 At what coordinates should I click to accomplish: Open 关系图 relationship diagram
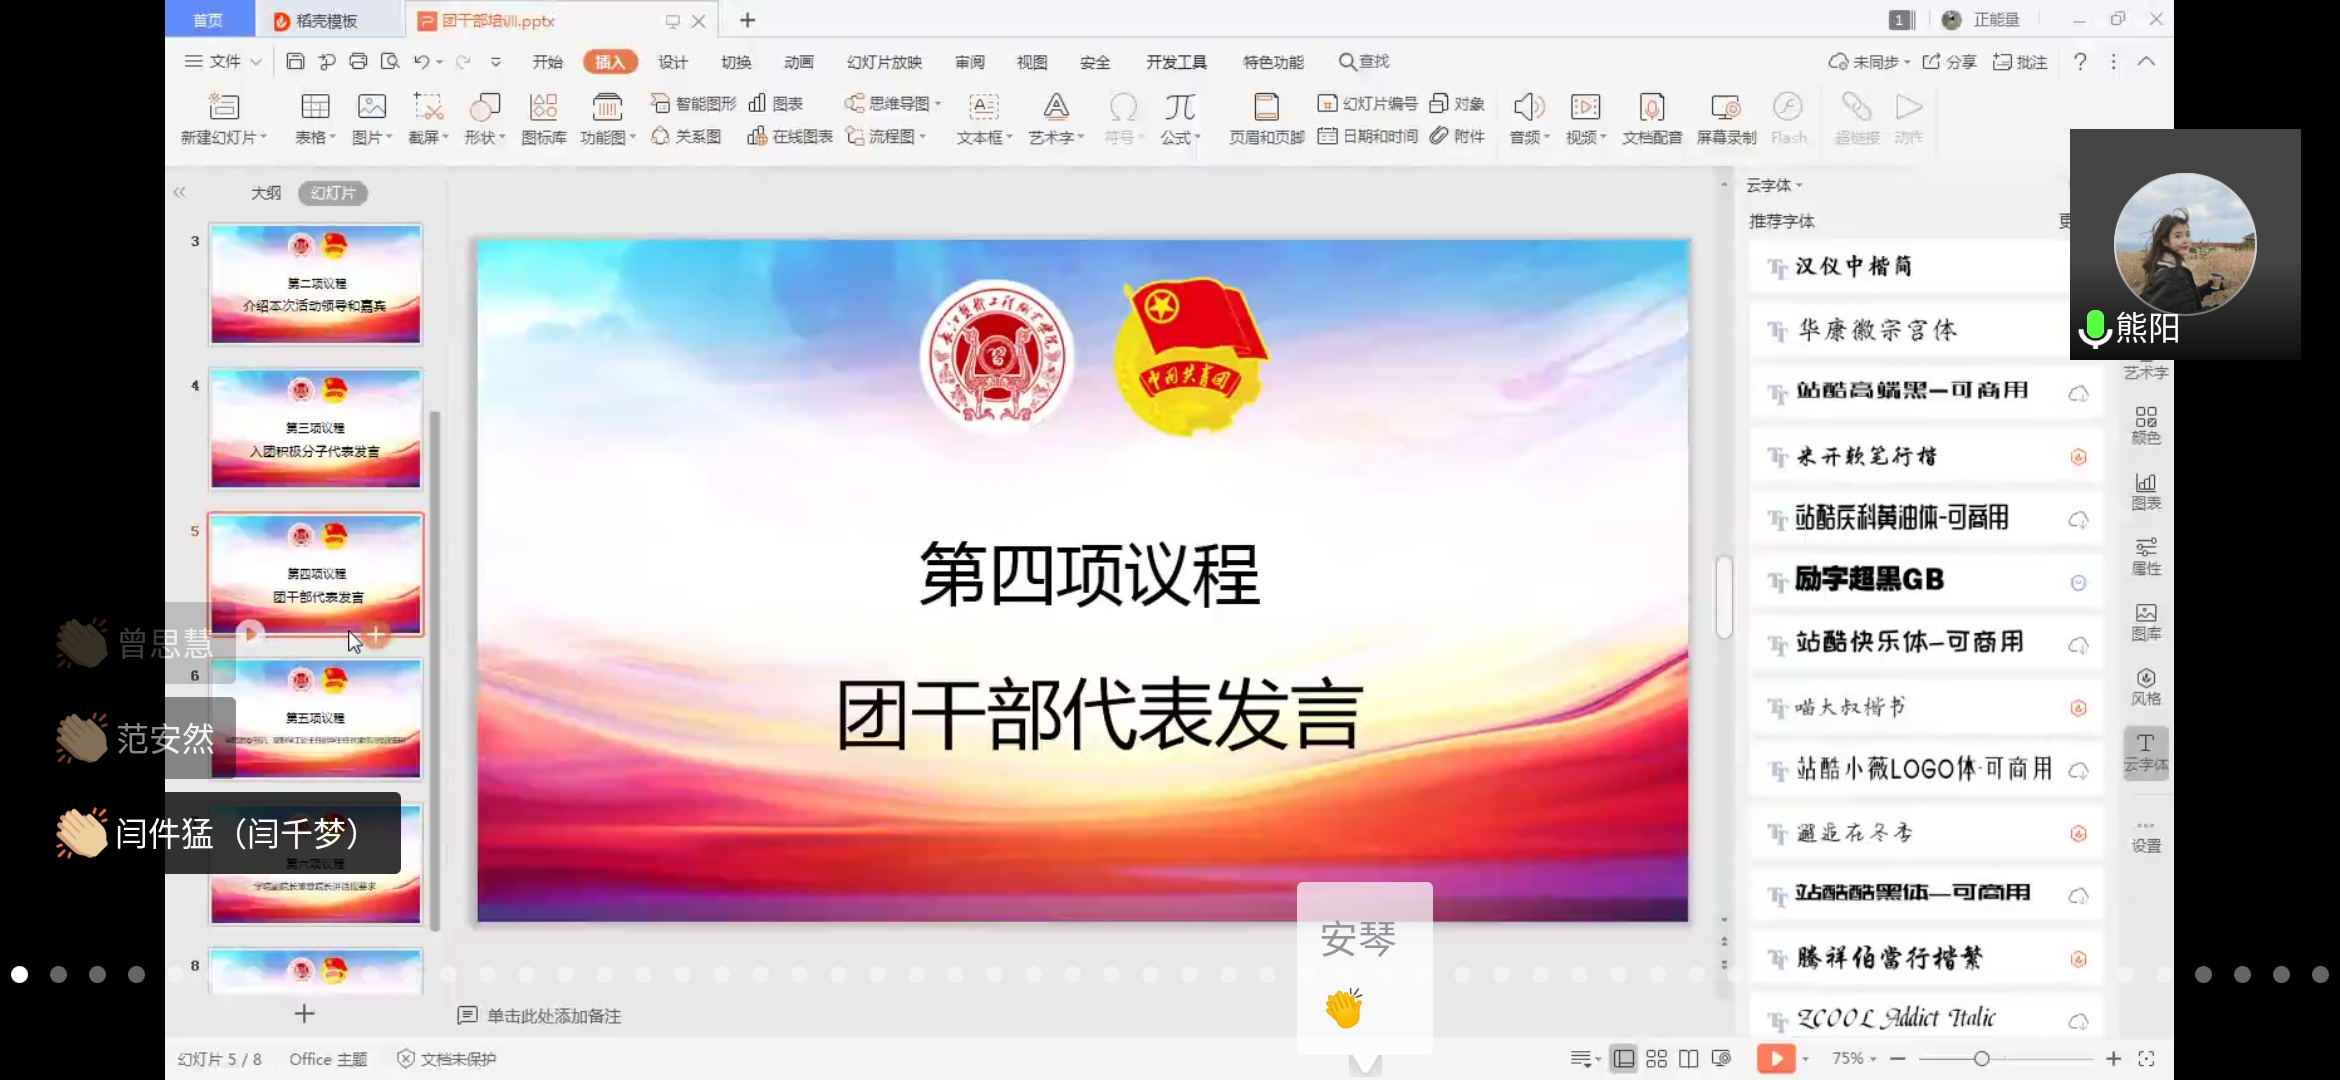686,136
